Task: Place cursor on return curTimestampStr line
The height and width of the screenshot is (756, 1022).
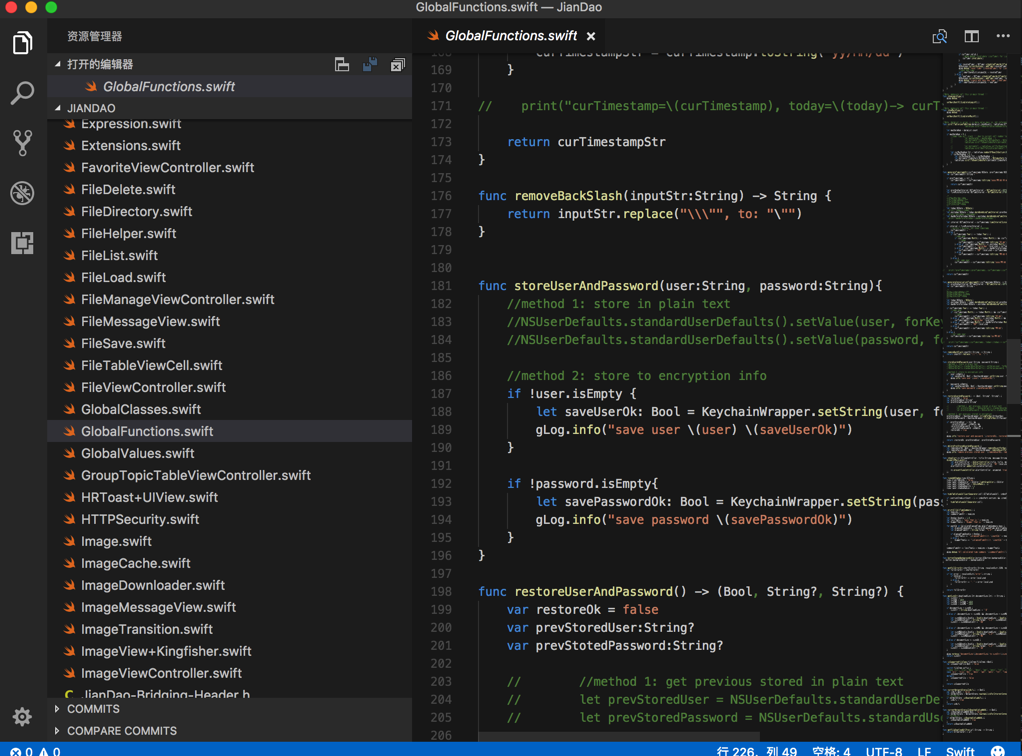Action: point(587,142)
